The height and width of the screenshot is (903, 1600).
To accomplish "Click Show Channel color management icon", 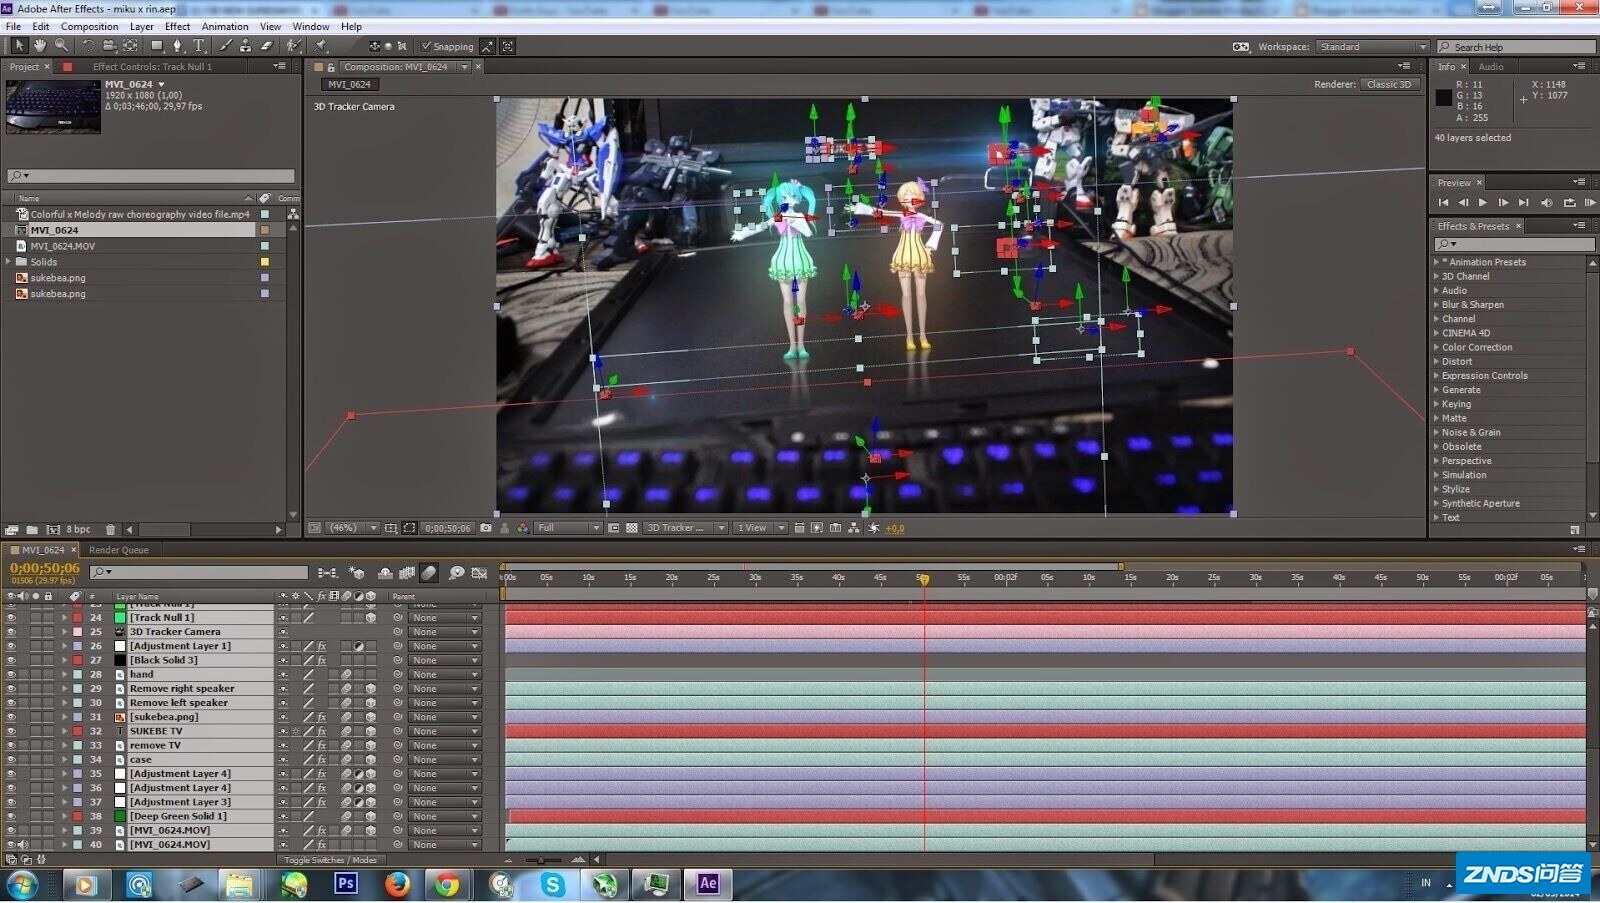I will point(523,528).
